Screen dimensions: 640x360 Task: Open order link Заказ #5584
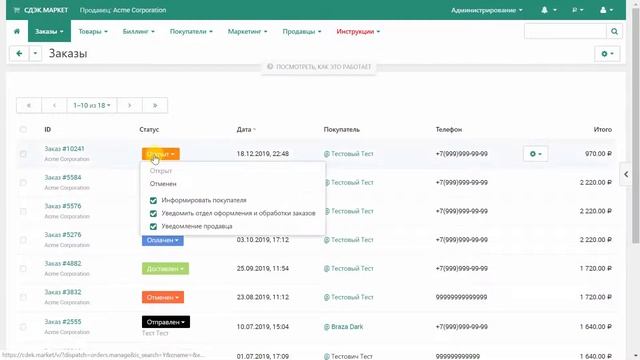63,177
